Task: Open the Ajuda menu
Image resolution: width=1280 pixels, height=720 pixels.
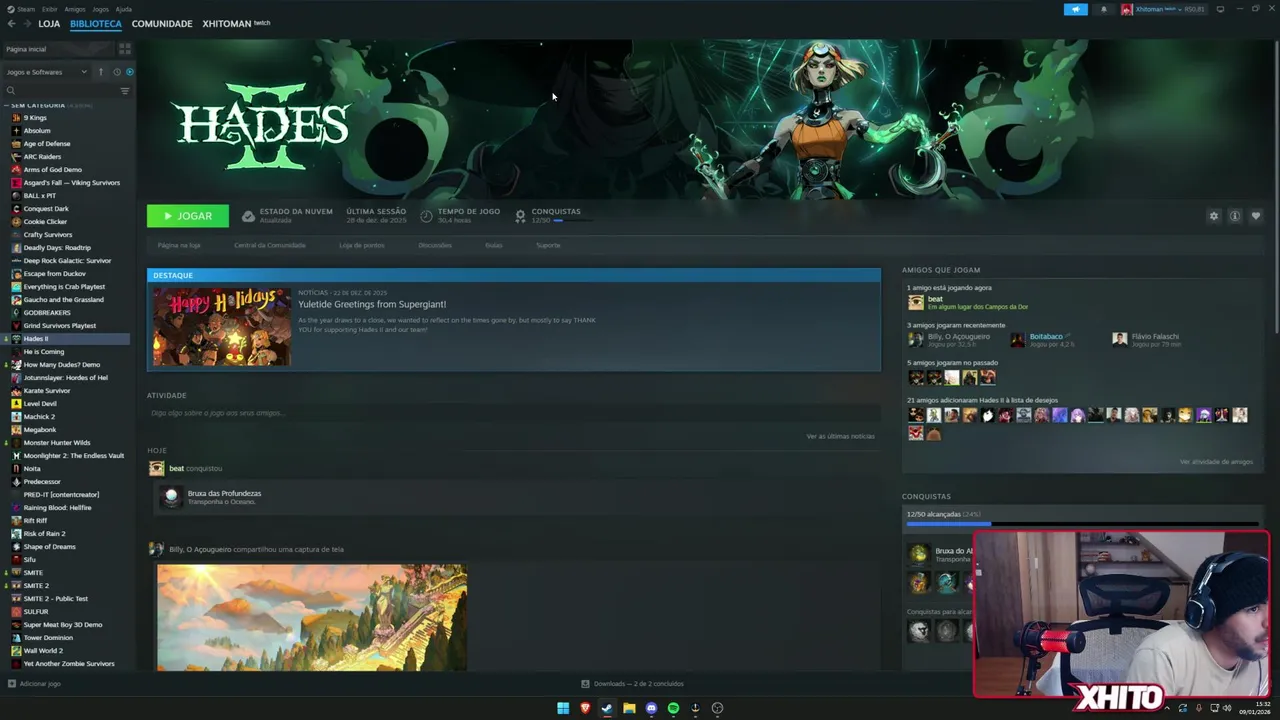Action: pyautogui.click(x=123, y=9)
